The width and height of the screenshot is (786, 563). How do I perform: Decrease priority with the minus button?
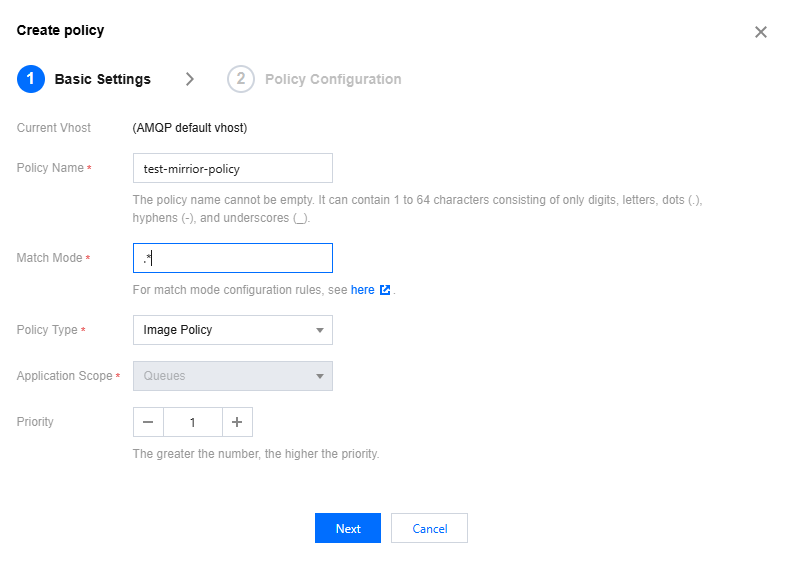click(x=148, y=422)
